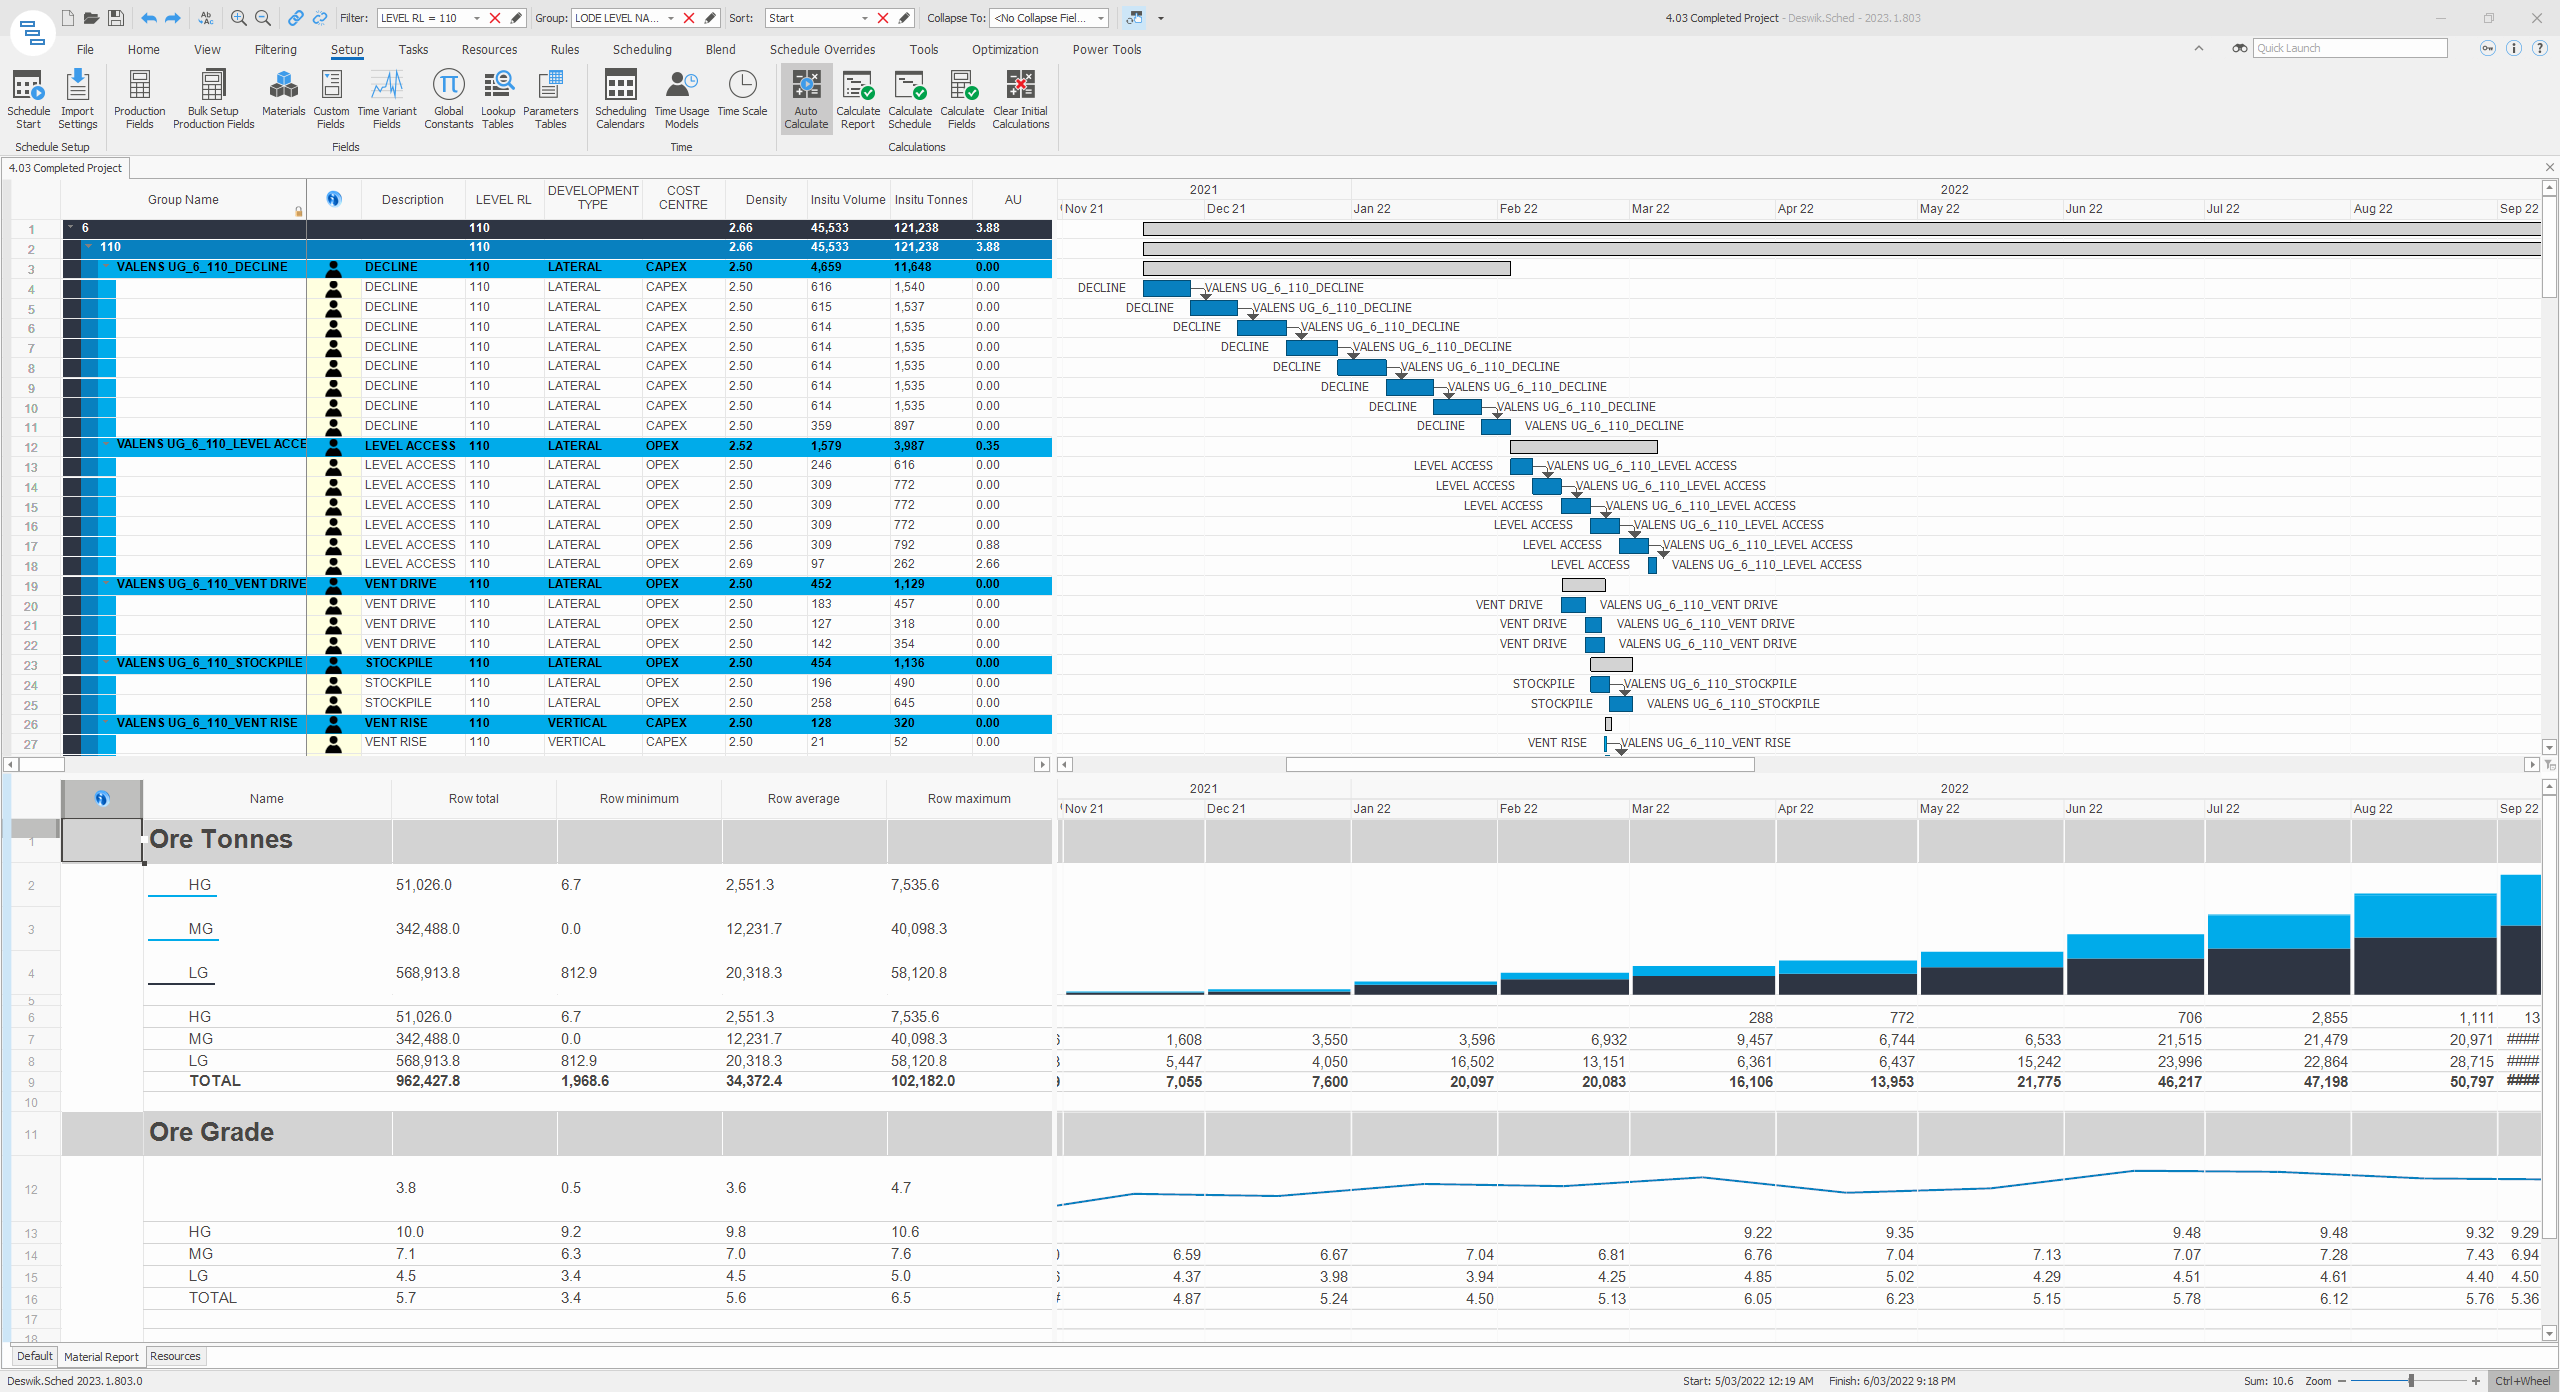Click the help question mark icon

(x=2539, y=48)
